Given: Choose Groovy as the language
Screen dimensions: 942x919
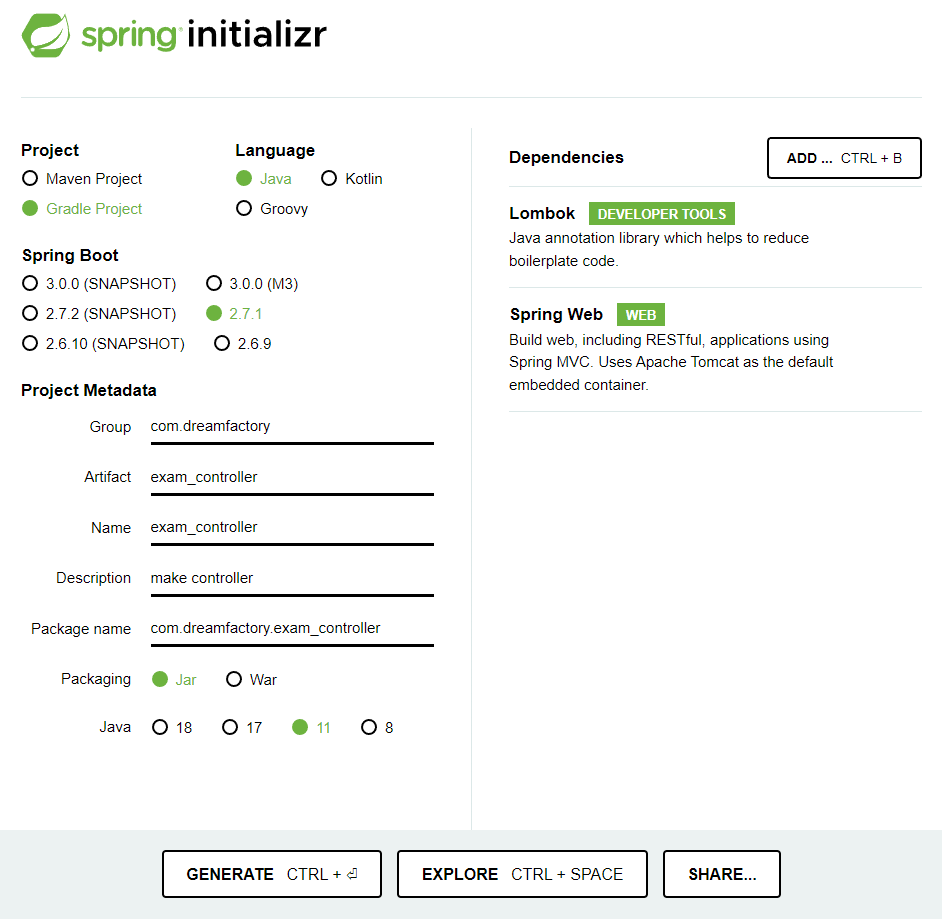Looking at the screenshot, I should (x=272, y=209).
